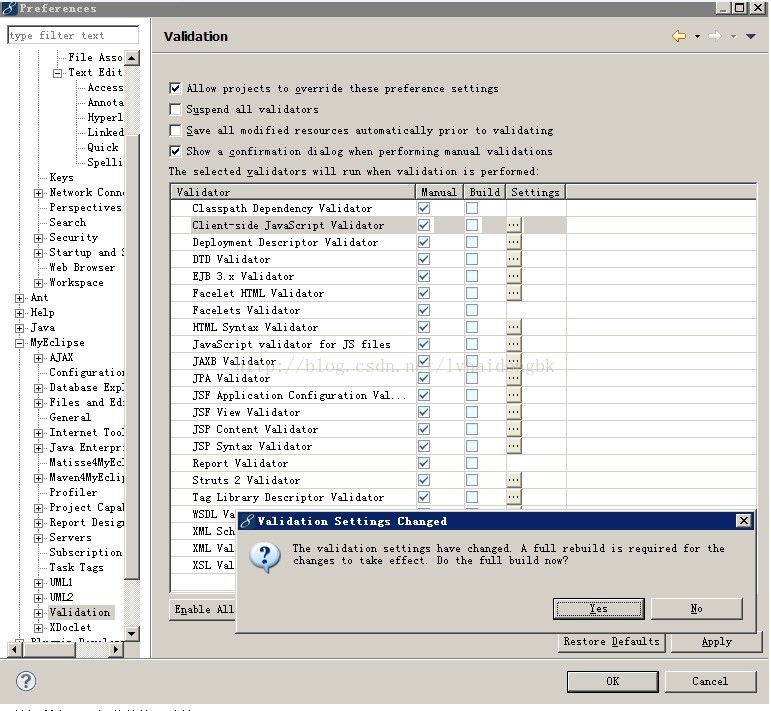Viewport: 771px width, 711px height.
Task: Open the Validation page view menu triangle
Action: pos(751,36)
